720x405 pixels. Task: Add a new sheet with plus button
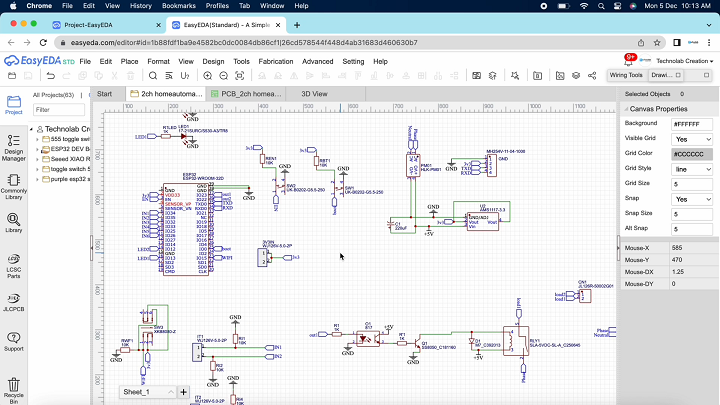pyautogui.click(x=183, y=392)
